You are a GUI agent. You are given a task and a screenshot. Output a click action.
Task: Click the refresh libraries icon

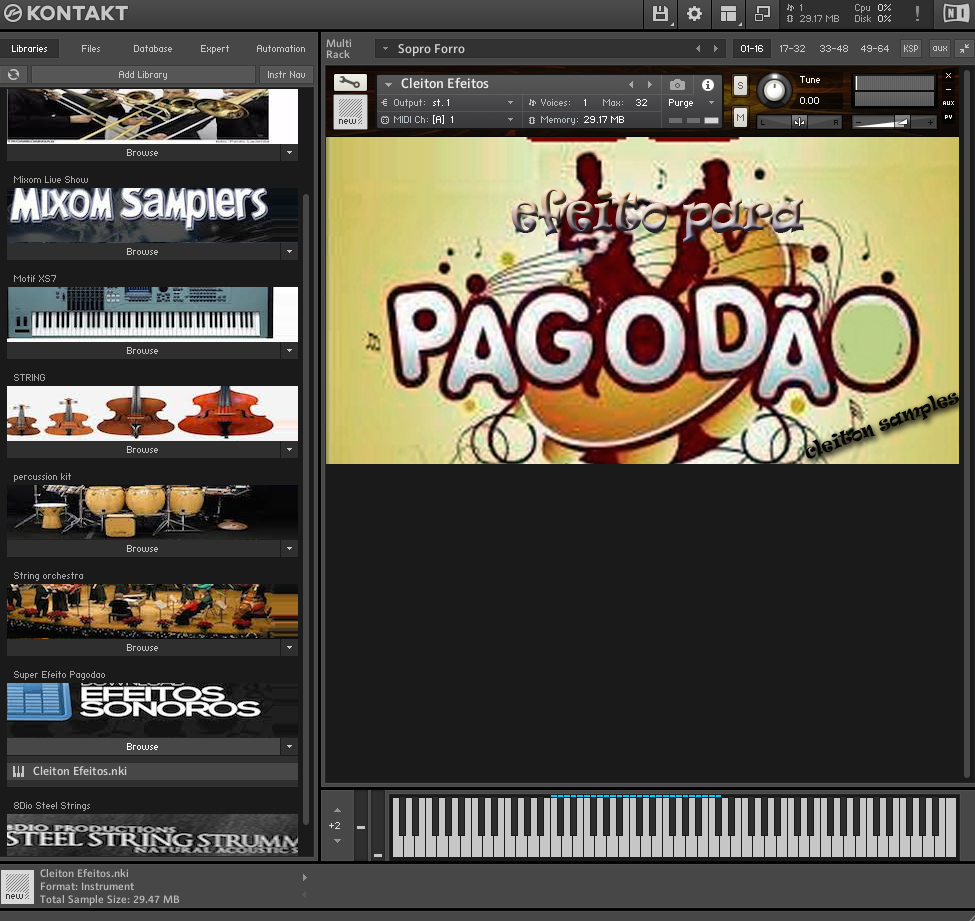14,75
